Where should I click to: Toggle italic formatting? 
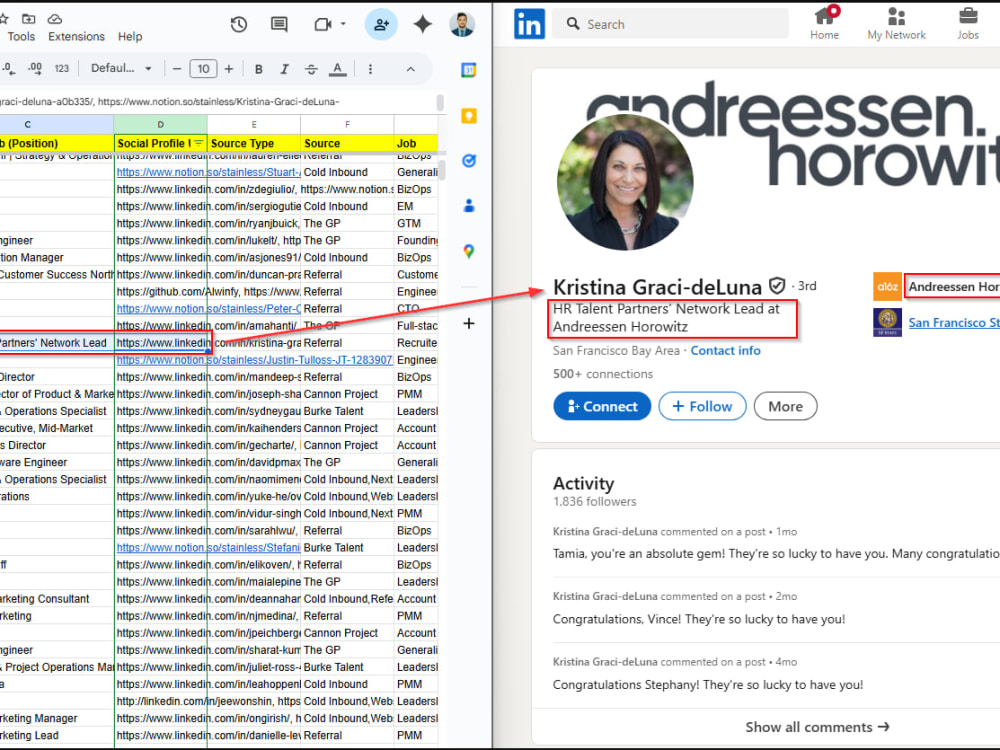pos(284,68)
